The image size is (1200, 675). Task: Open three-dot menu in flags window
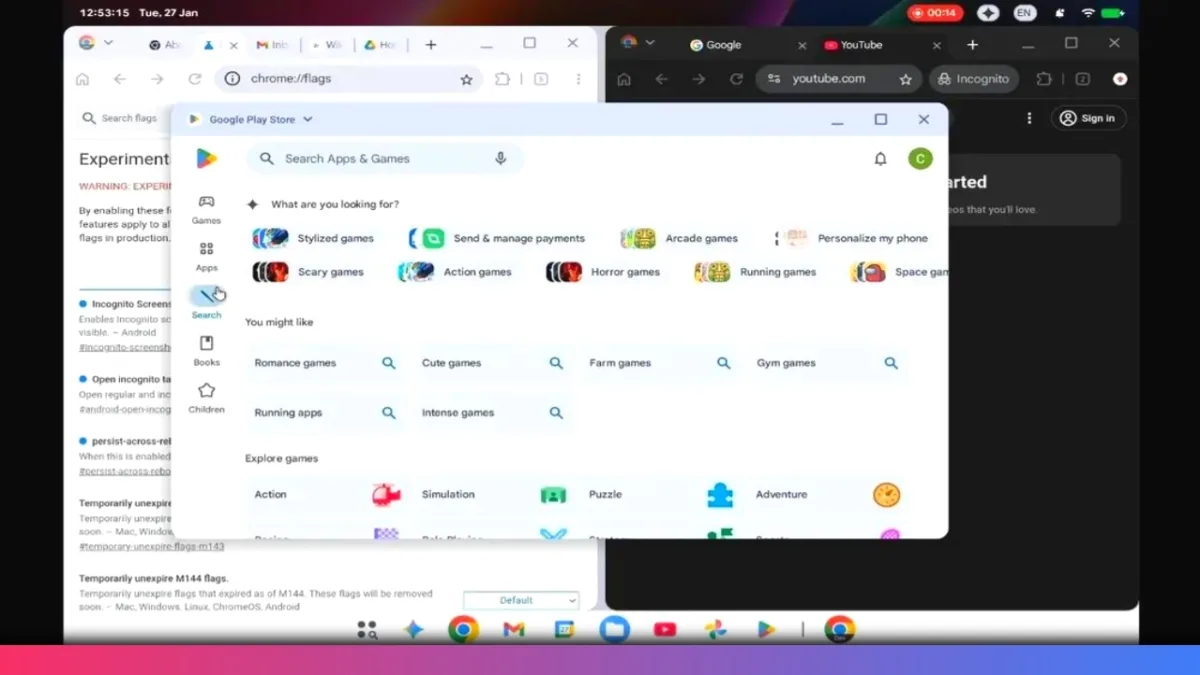point(578,79)
